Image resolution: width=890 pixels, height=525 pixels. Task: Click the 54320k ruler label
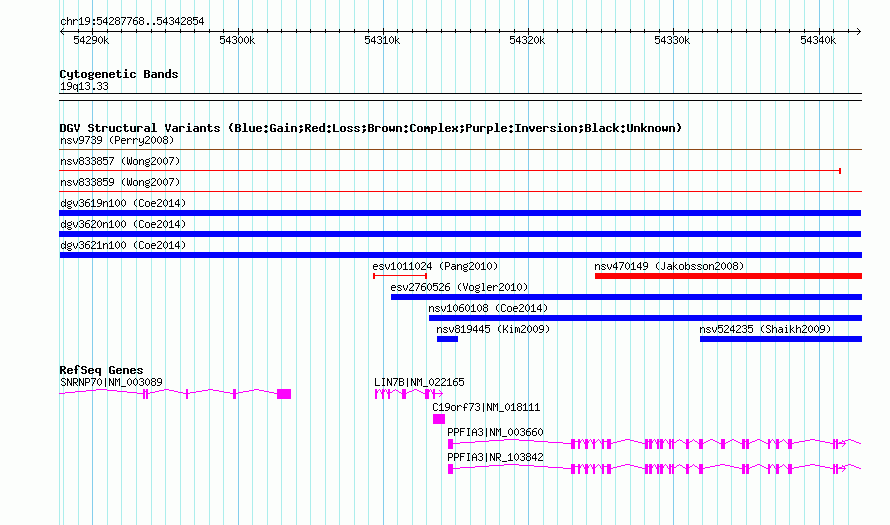tap(527, 40)
